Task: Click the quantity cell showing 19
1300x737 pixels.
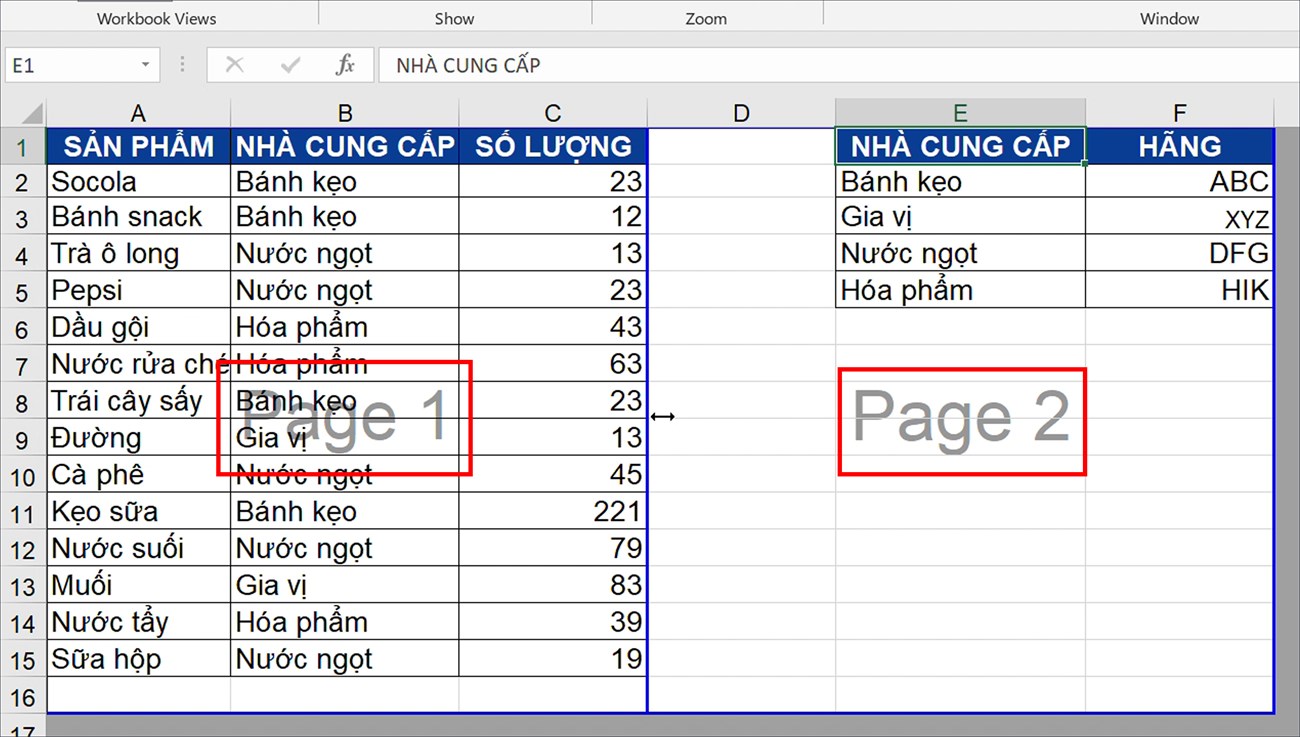Action: [x=553, y=659]
